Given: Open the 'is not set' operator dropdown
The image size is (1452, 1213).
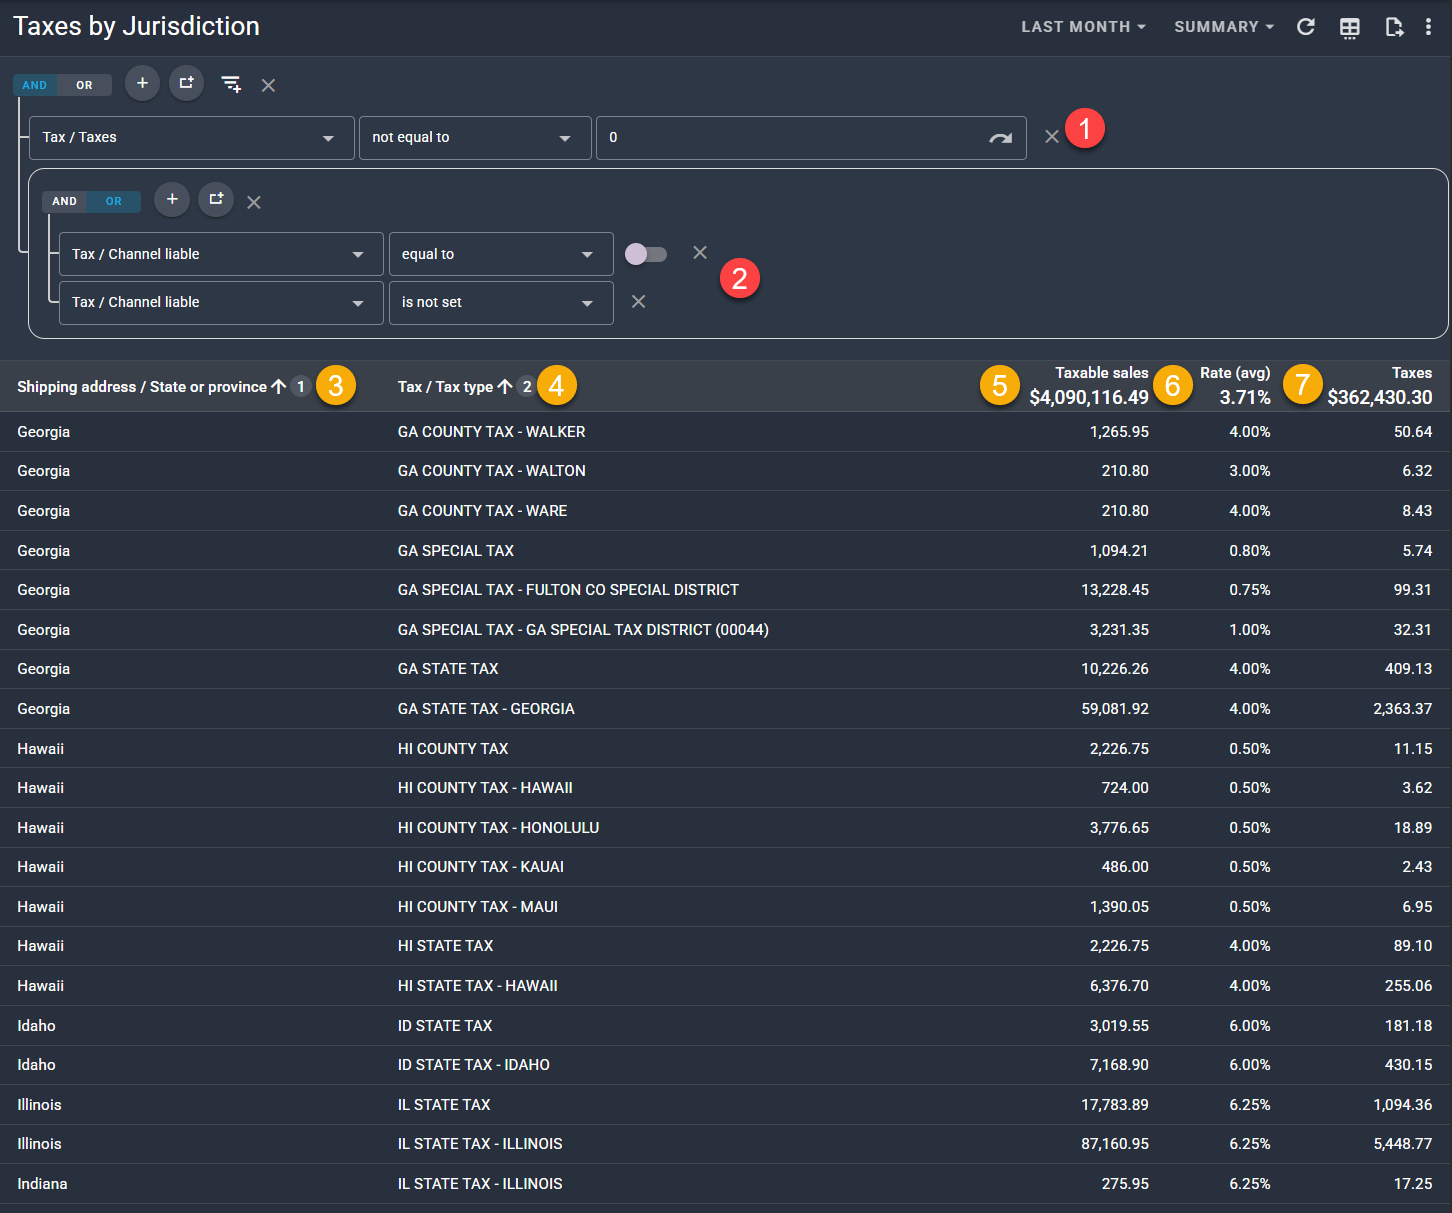Looking at the screenshot, I should point(500,303).
